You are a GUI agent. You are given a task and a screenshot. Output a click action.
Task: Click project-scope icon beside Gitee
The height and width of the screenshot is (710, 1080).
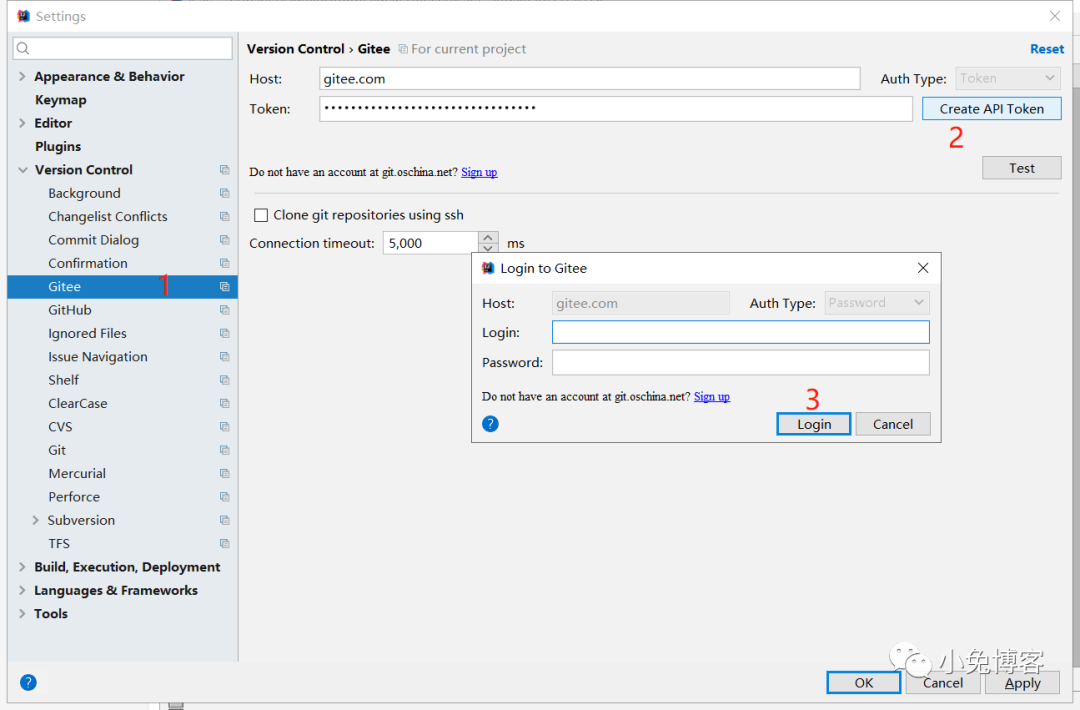pyautogui.click(x=225, y=286)
